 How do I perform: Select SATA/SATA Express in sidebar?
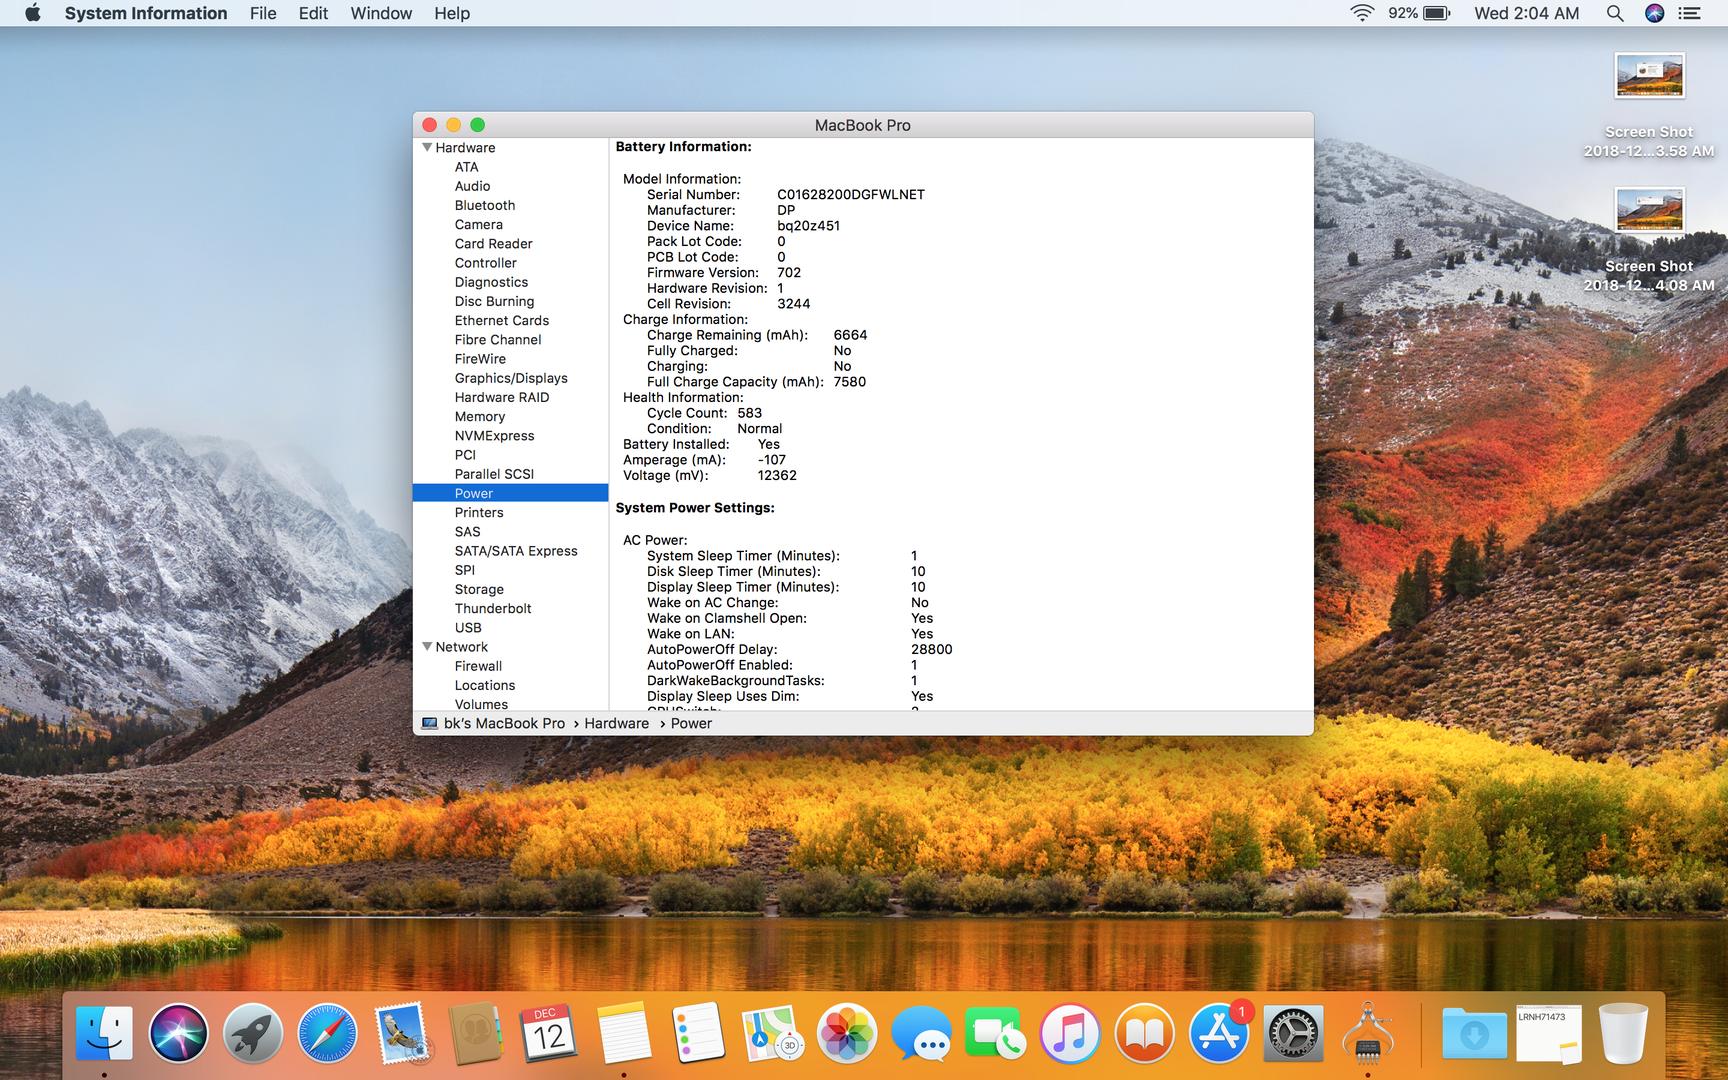pyautogui.click(x=516, y=551)
